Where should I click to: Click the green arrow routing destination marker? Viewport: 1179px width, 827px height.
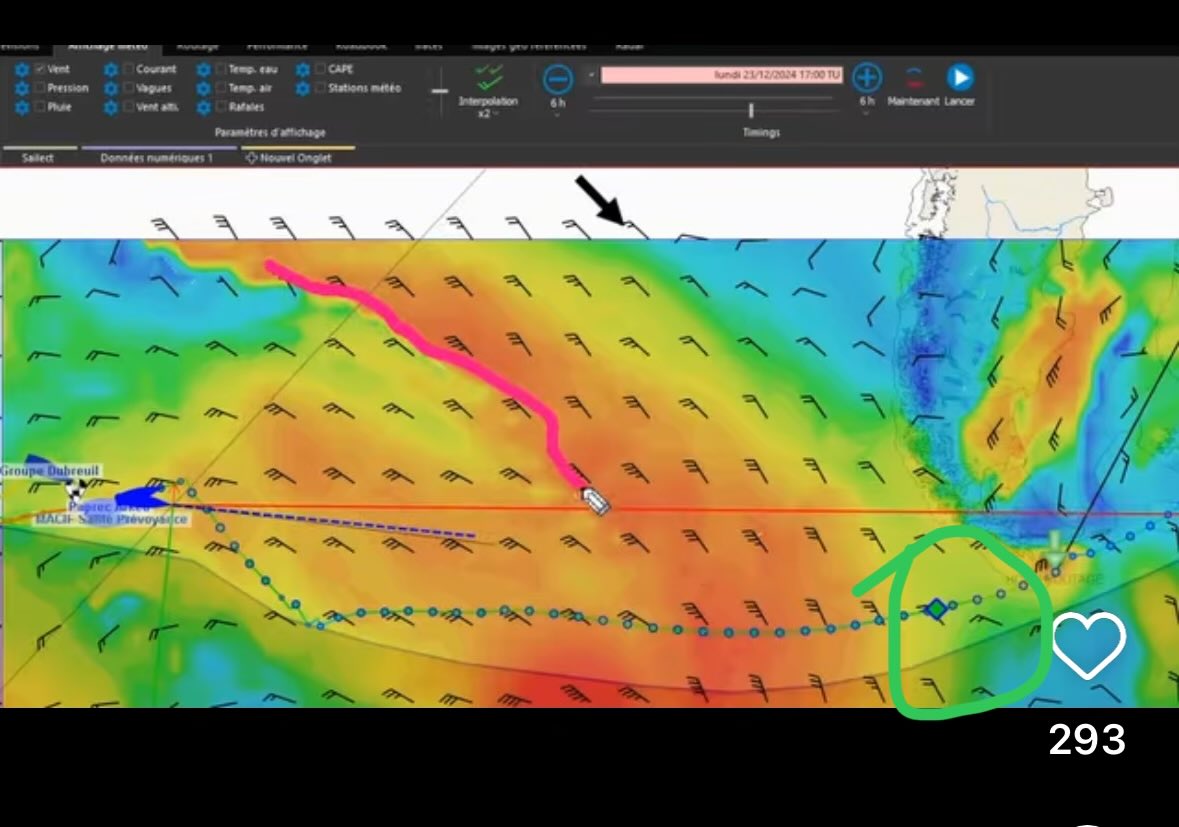click(x=1055, y=550)
